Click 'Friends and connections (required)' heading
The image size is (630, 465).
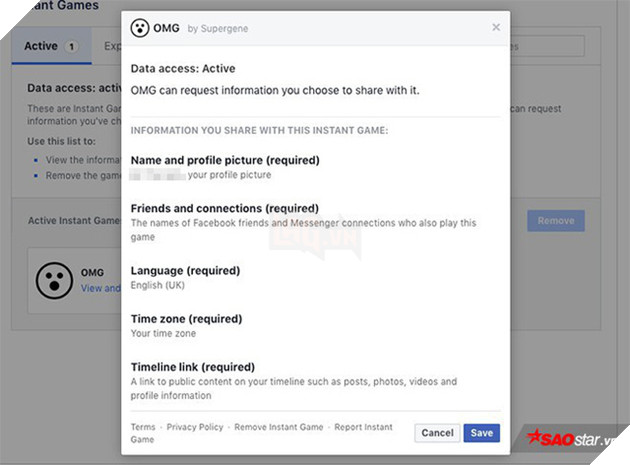225,208
